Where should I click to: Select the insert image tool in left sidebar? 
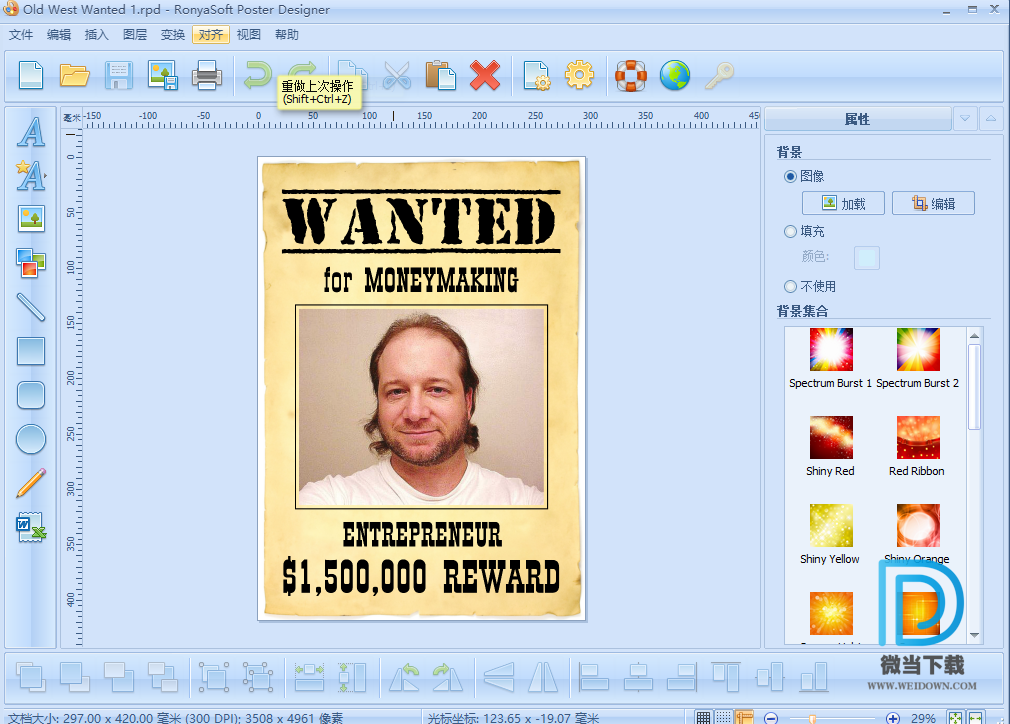(x=31, y=219)
